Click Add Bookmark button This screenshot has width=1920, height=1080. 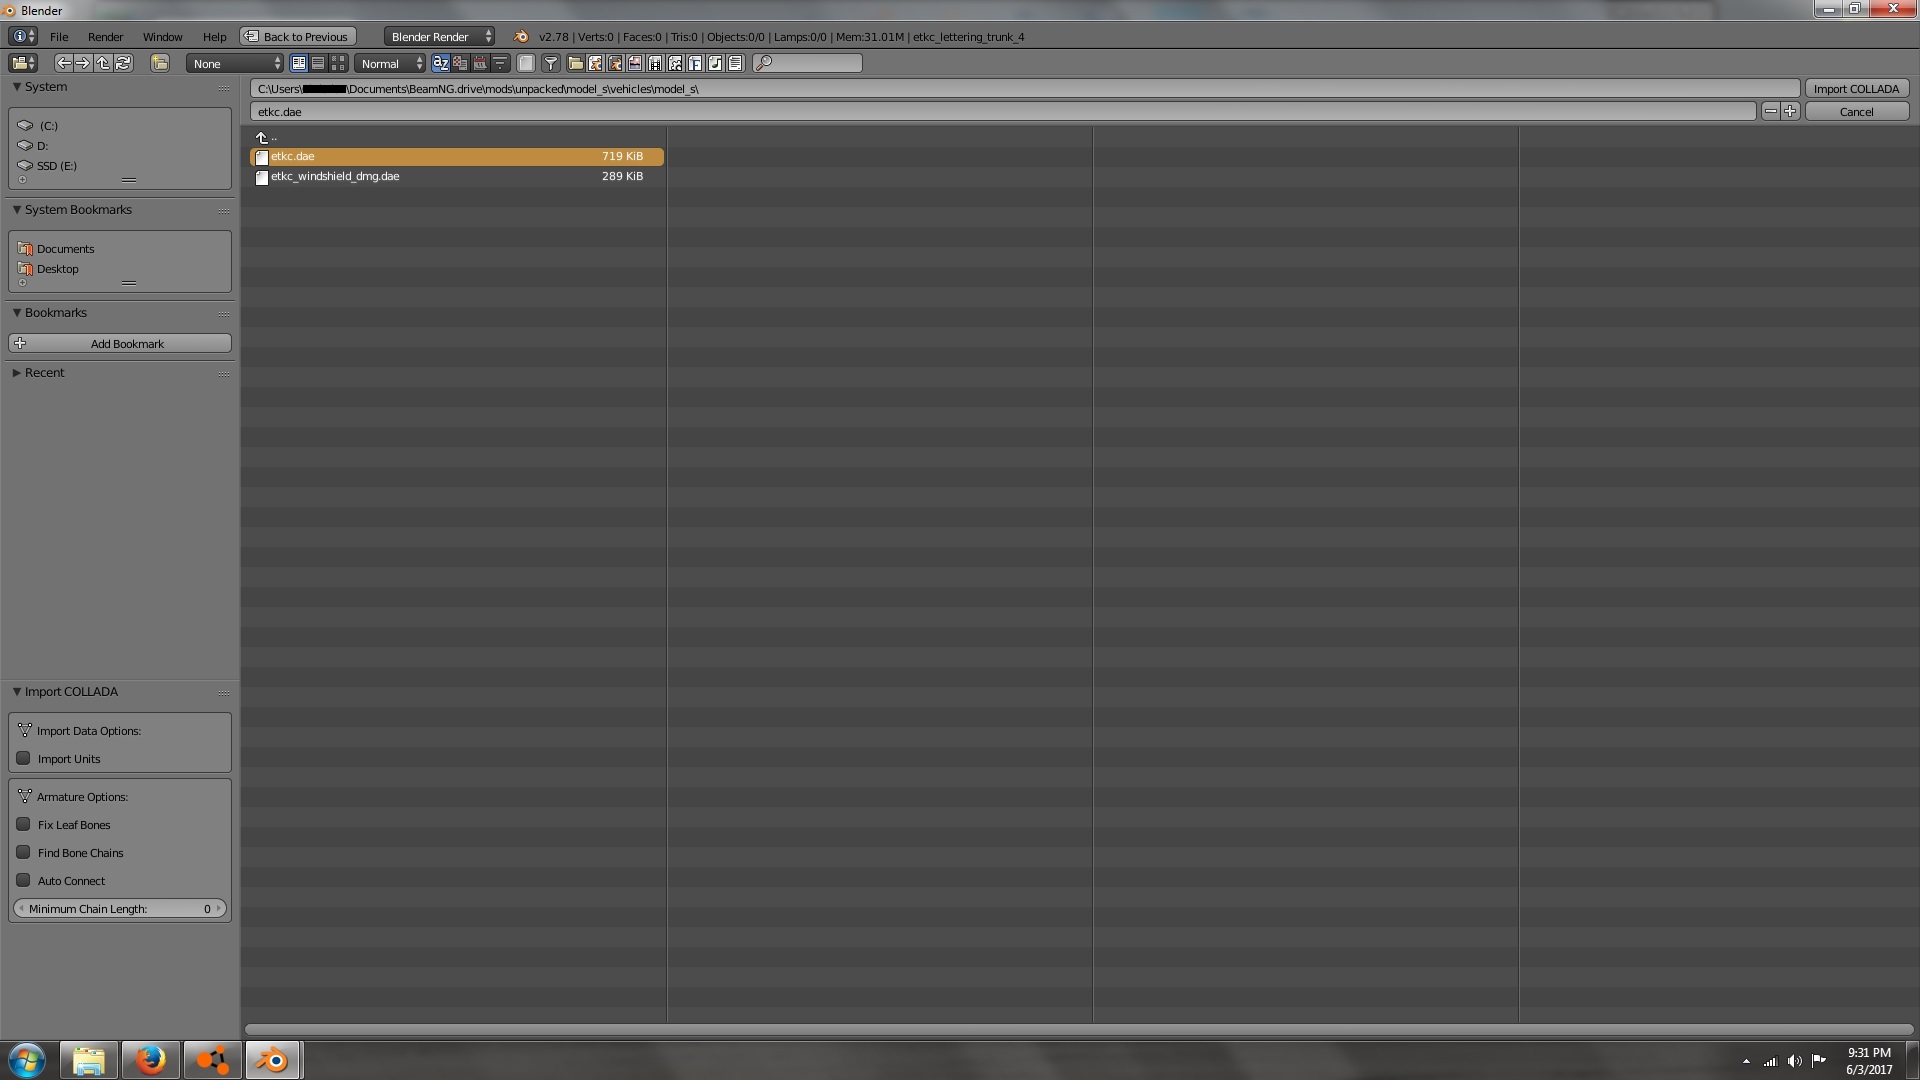[x=120, y=343]
